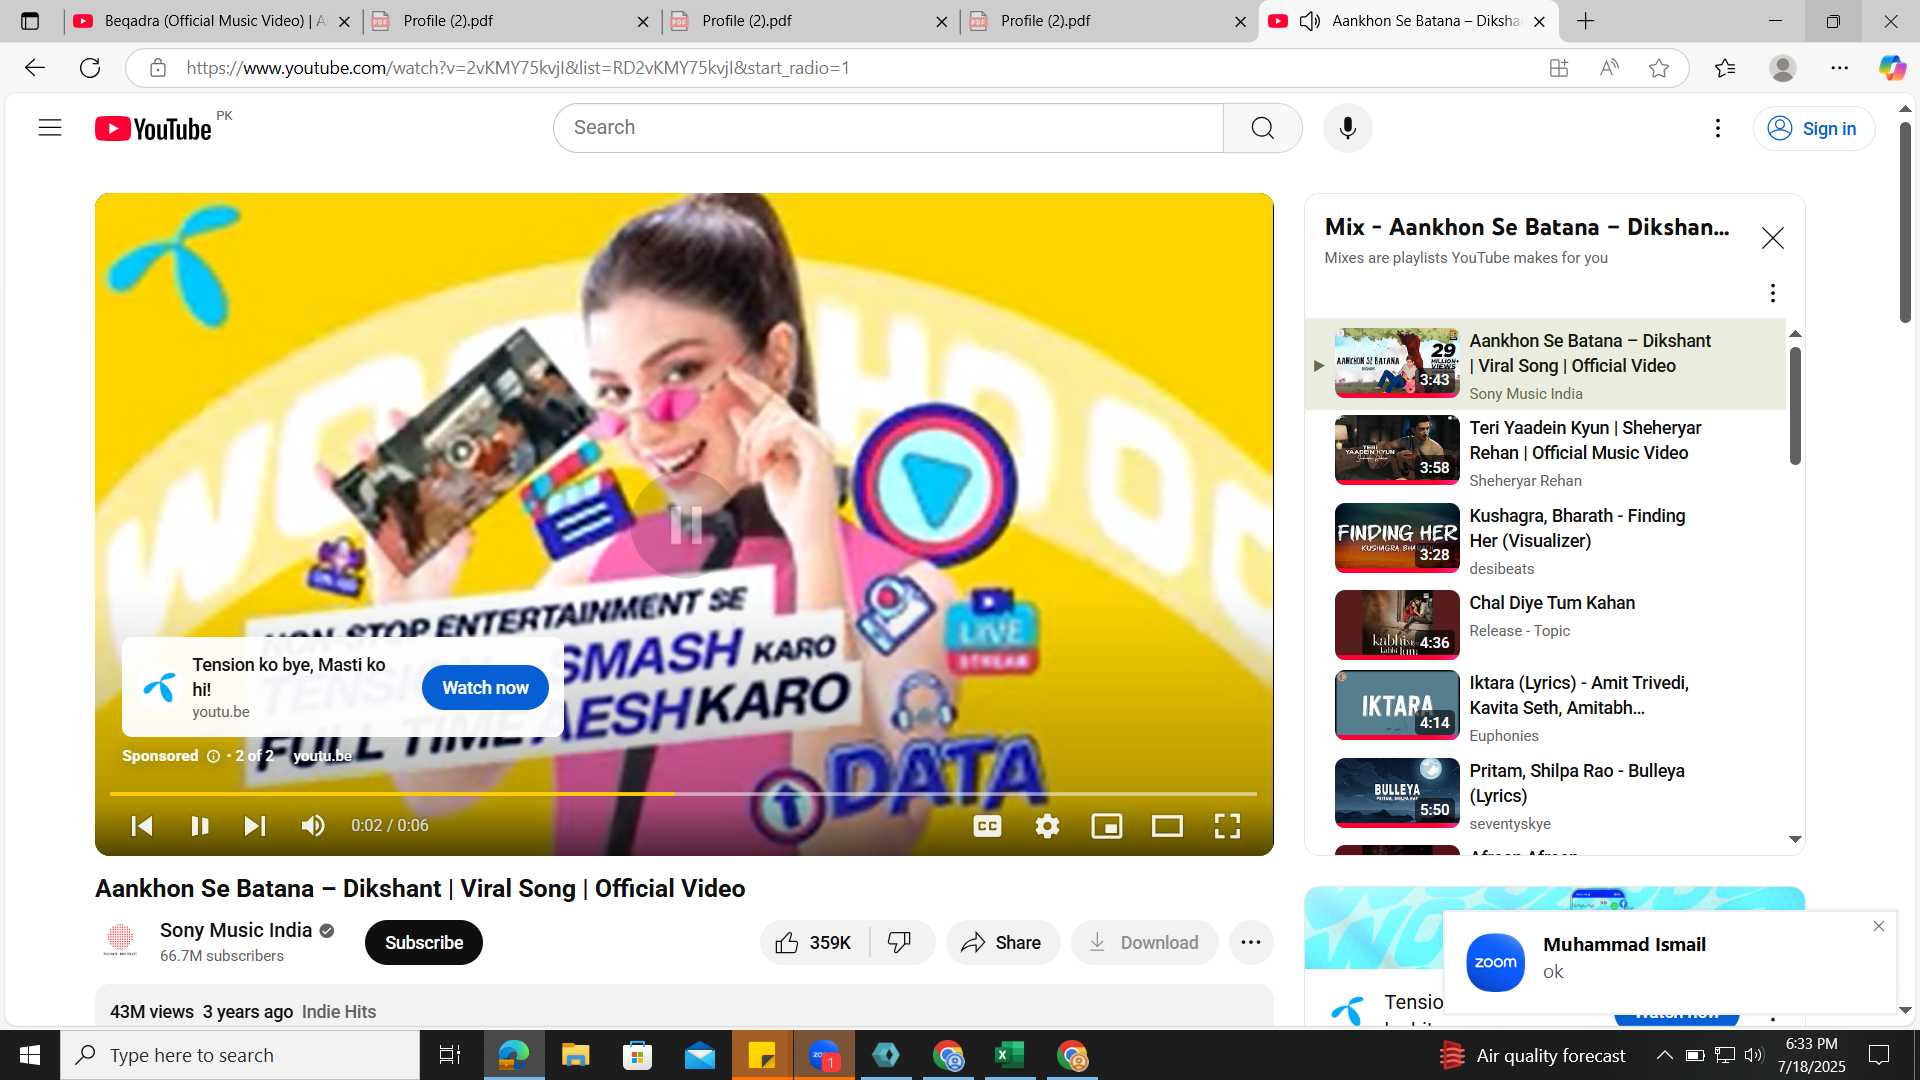Launch Excel from the taskbar
Screen dimensions: 1920x1080
point(1010,1055)
